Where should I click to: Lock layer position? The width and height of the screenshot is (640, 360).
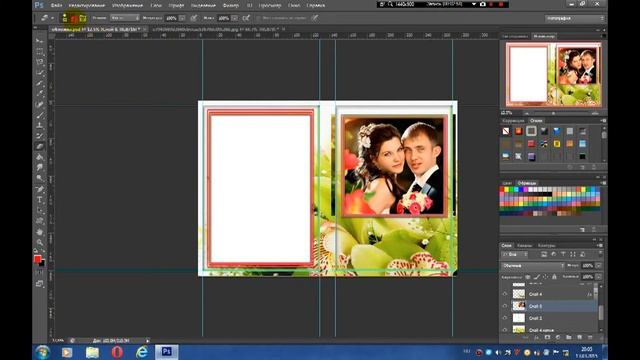(545, 277)
